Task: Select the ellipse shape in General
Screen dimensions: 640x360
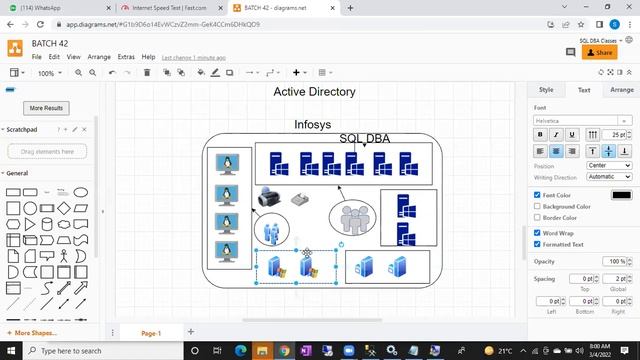Action: pos(80,192)
